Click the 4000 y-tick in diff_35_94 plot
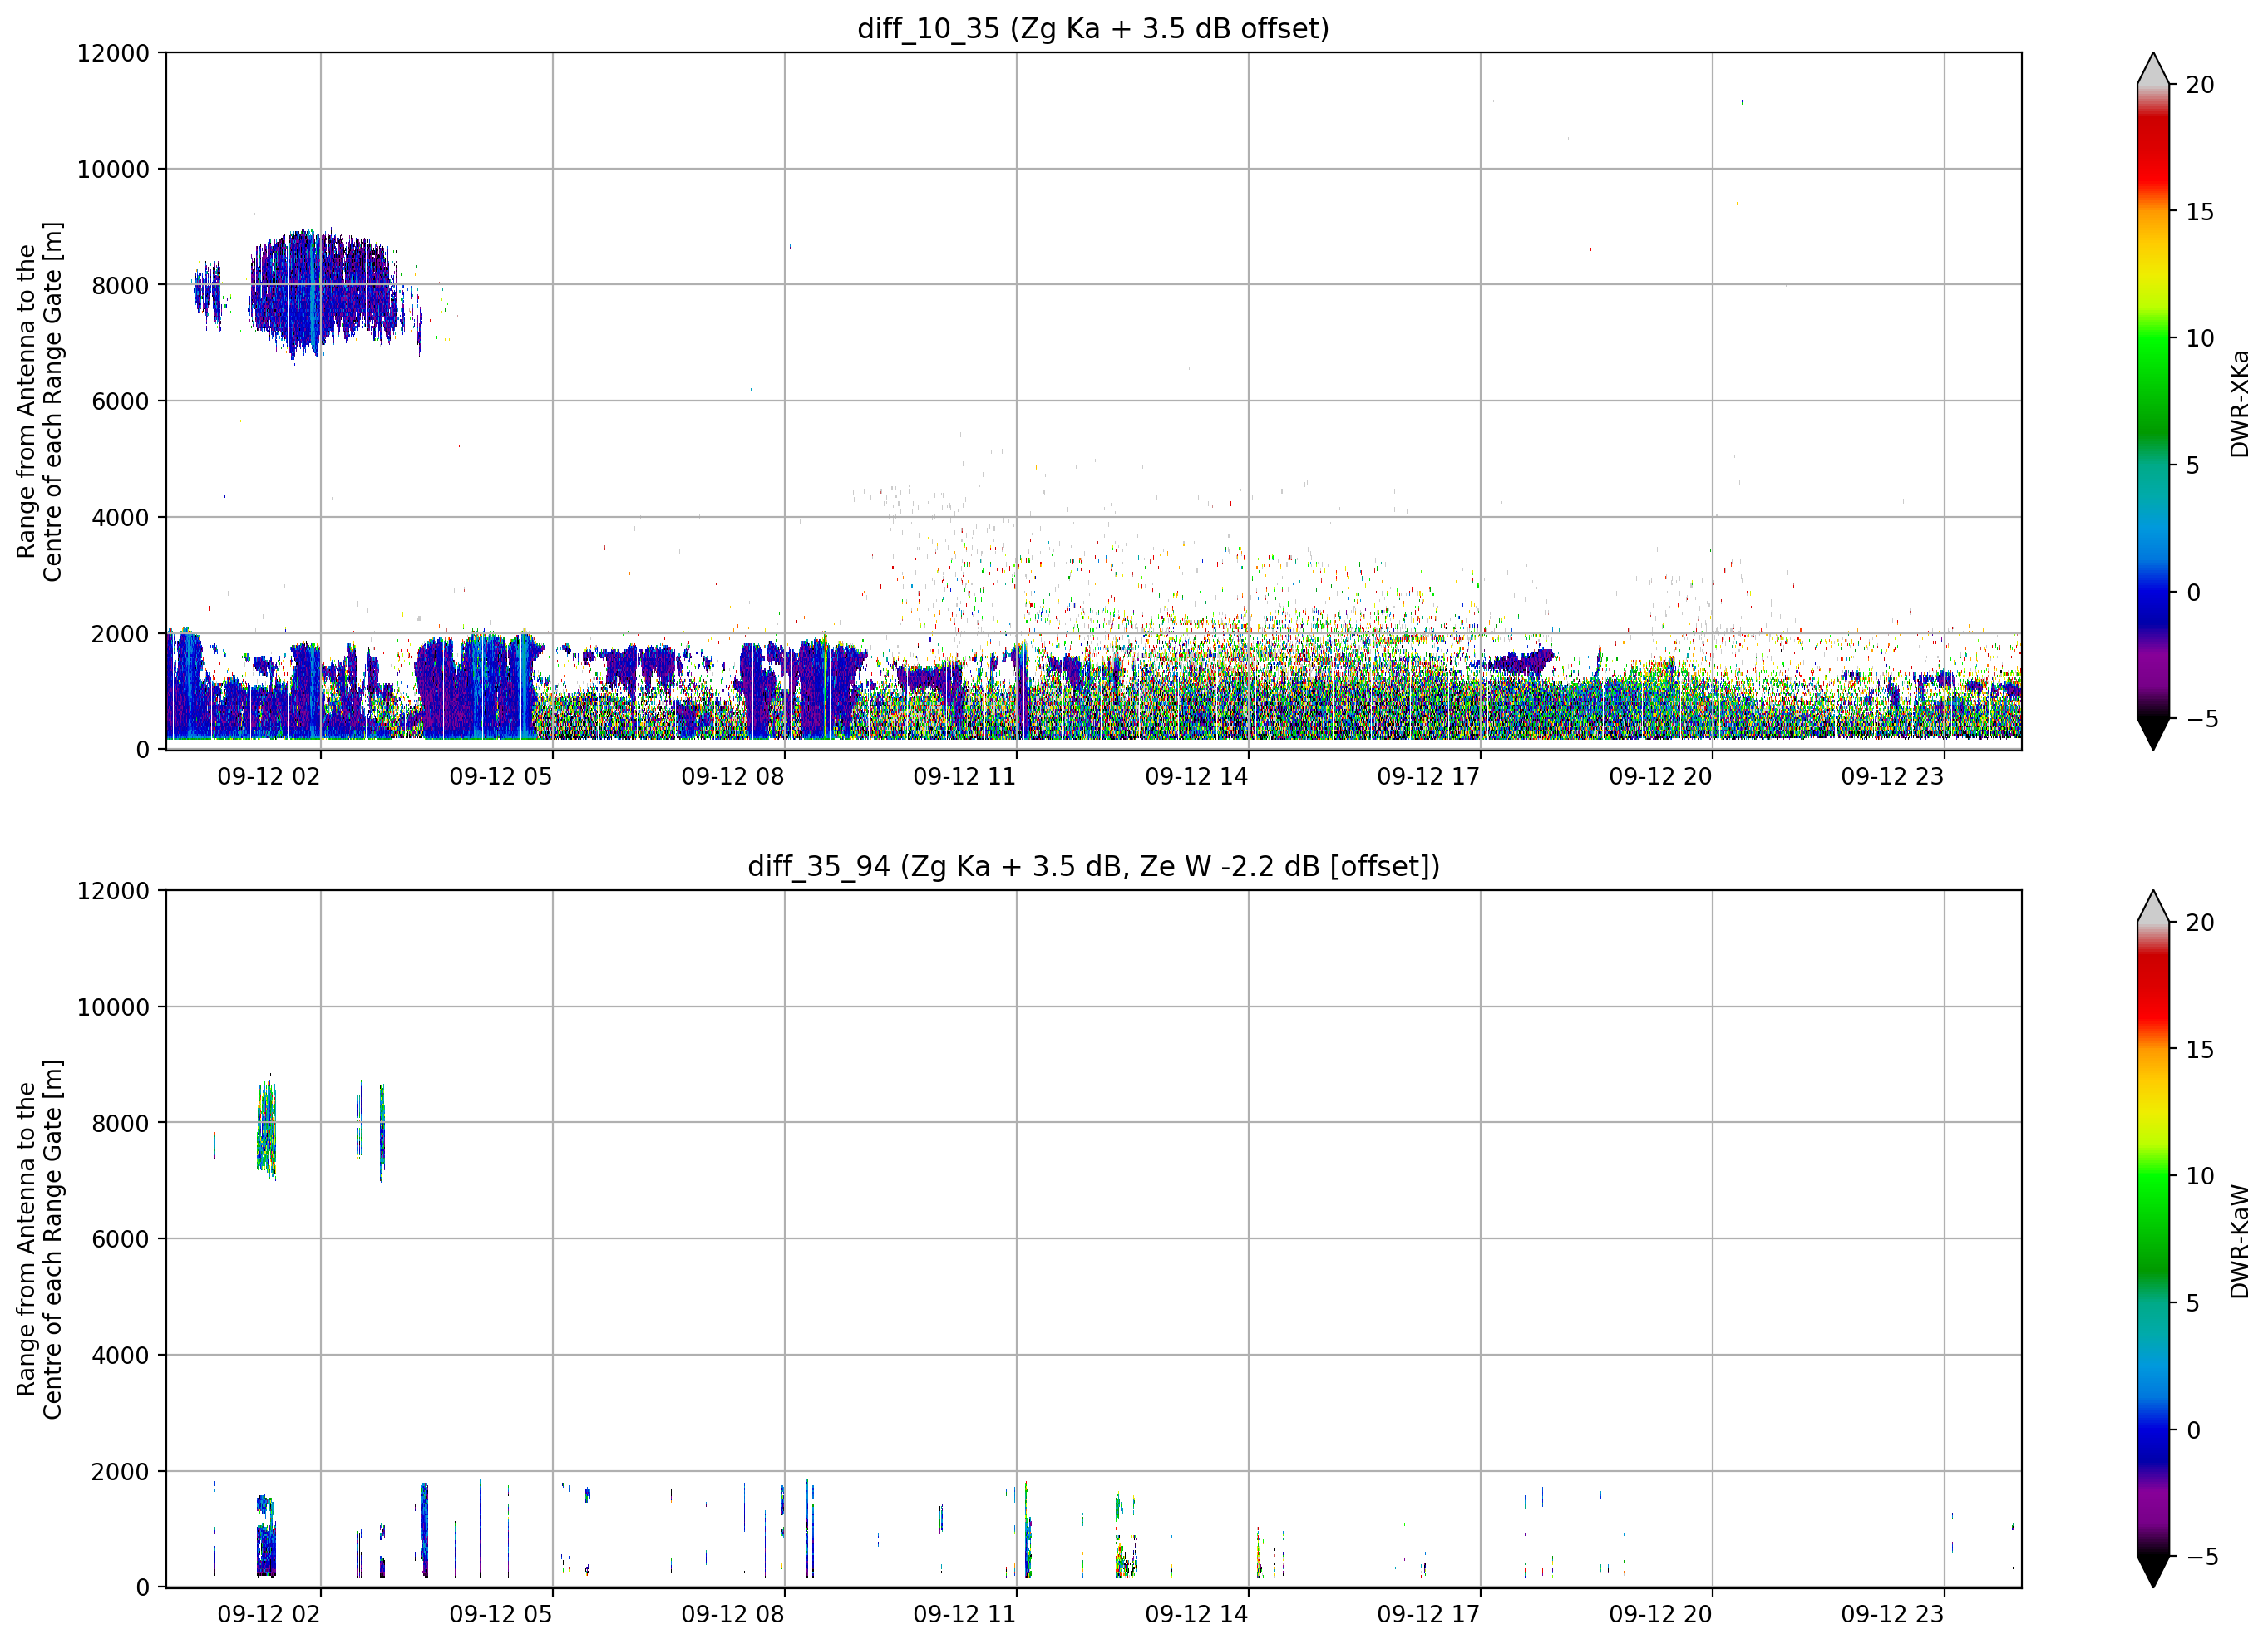The image size is (2268, 1644). (120, 1356)
